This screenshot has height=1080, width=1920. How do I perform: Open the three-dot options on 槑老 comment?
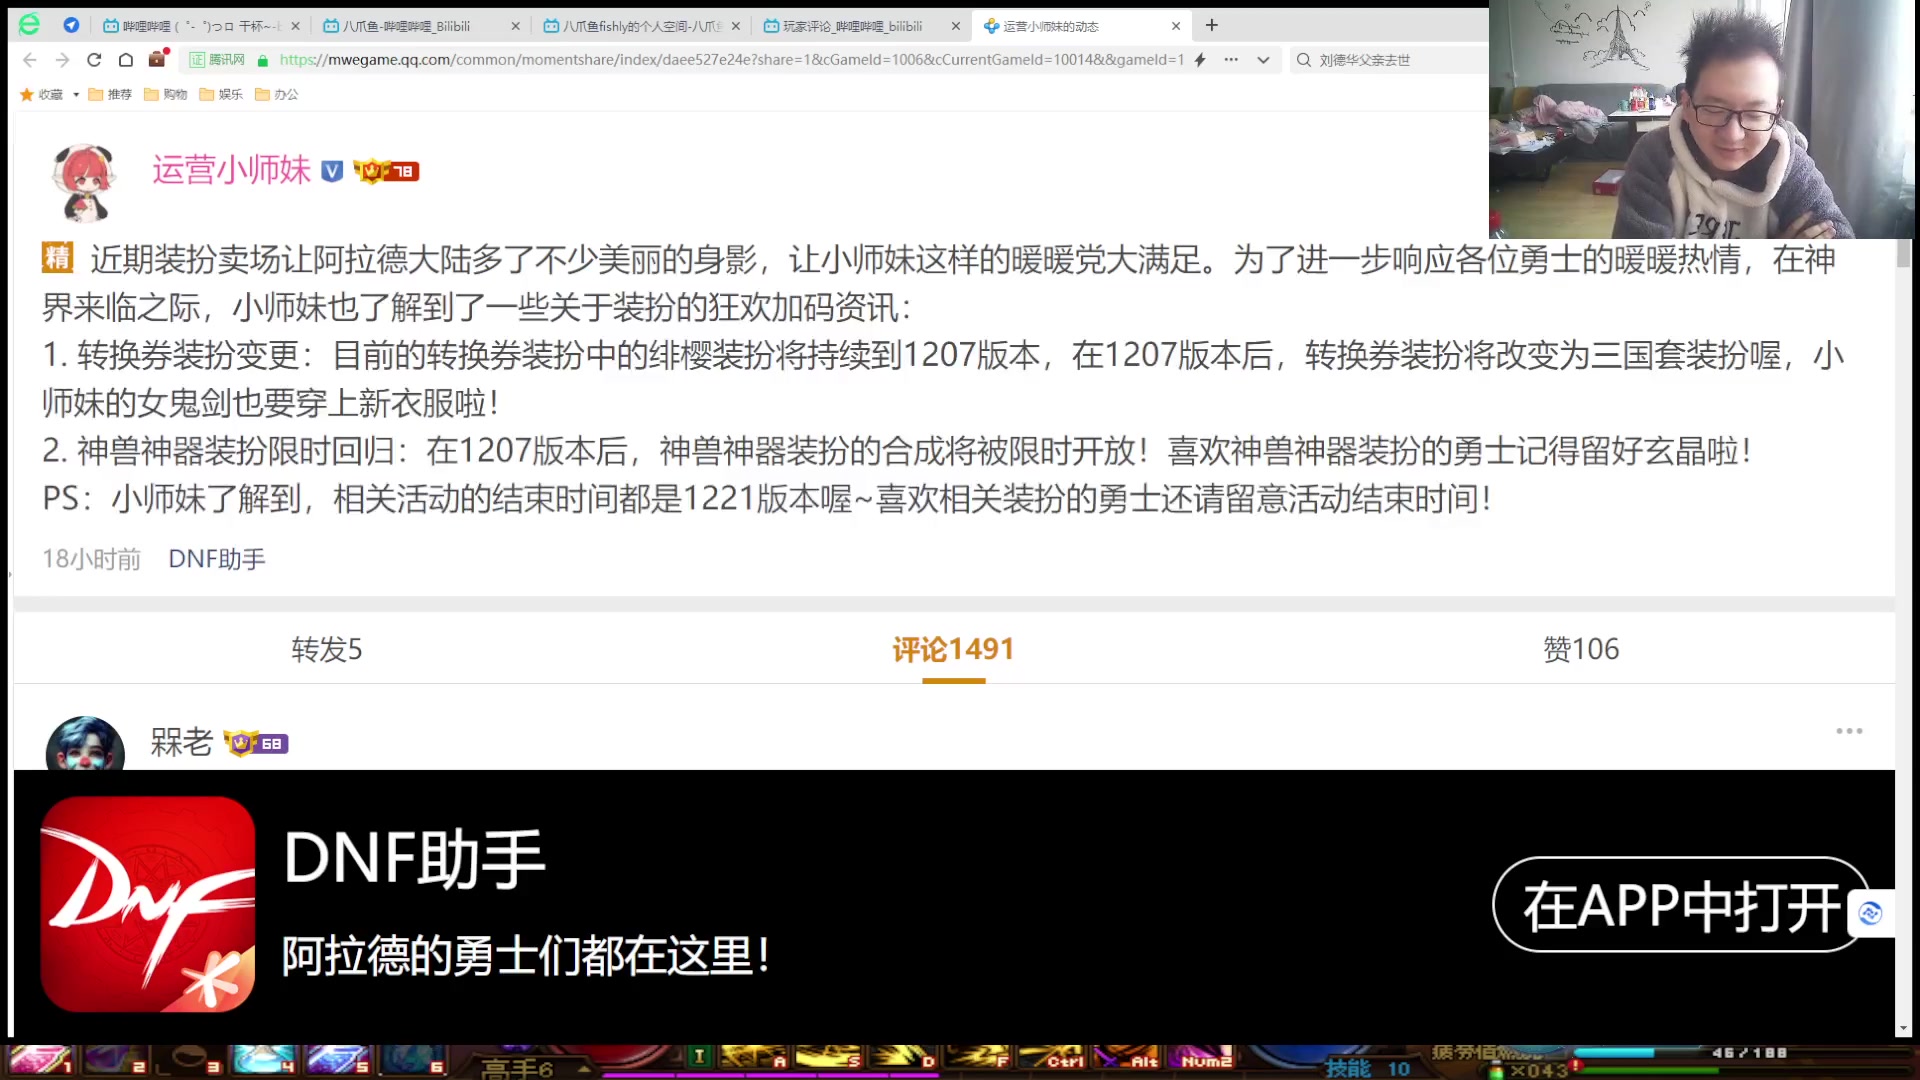tap(1849, 731)
